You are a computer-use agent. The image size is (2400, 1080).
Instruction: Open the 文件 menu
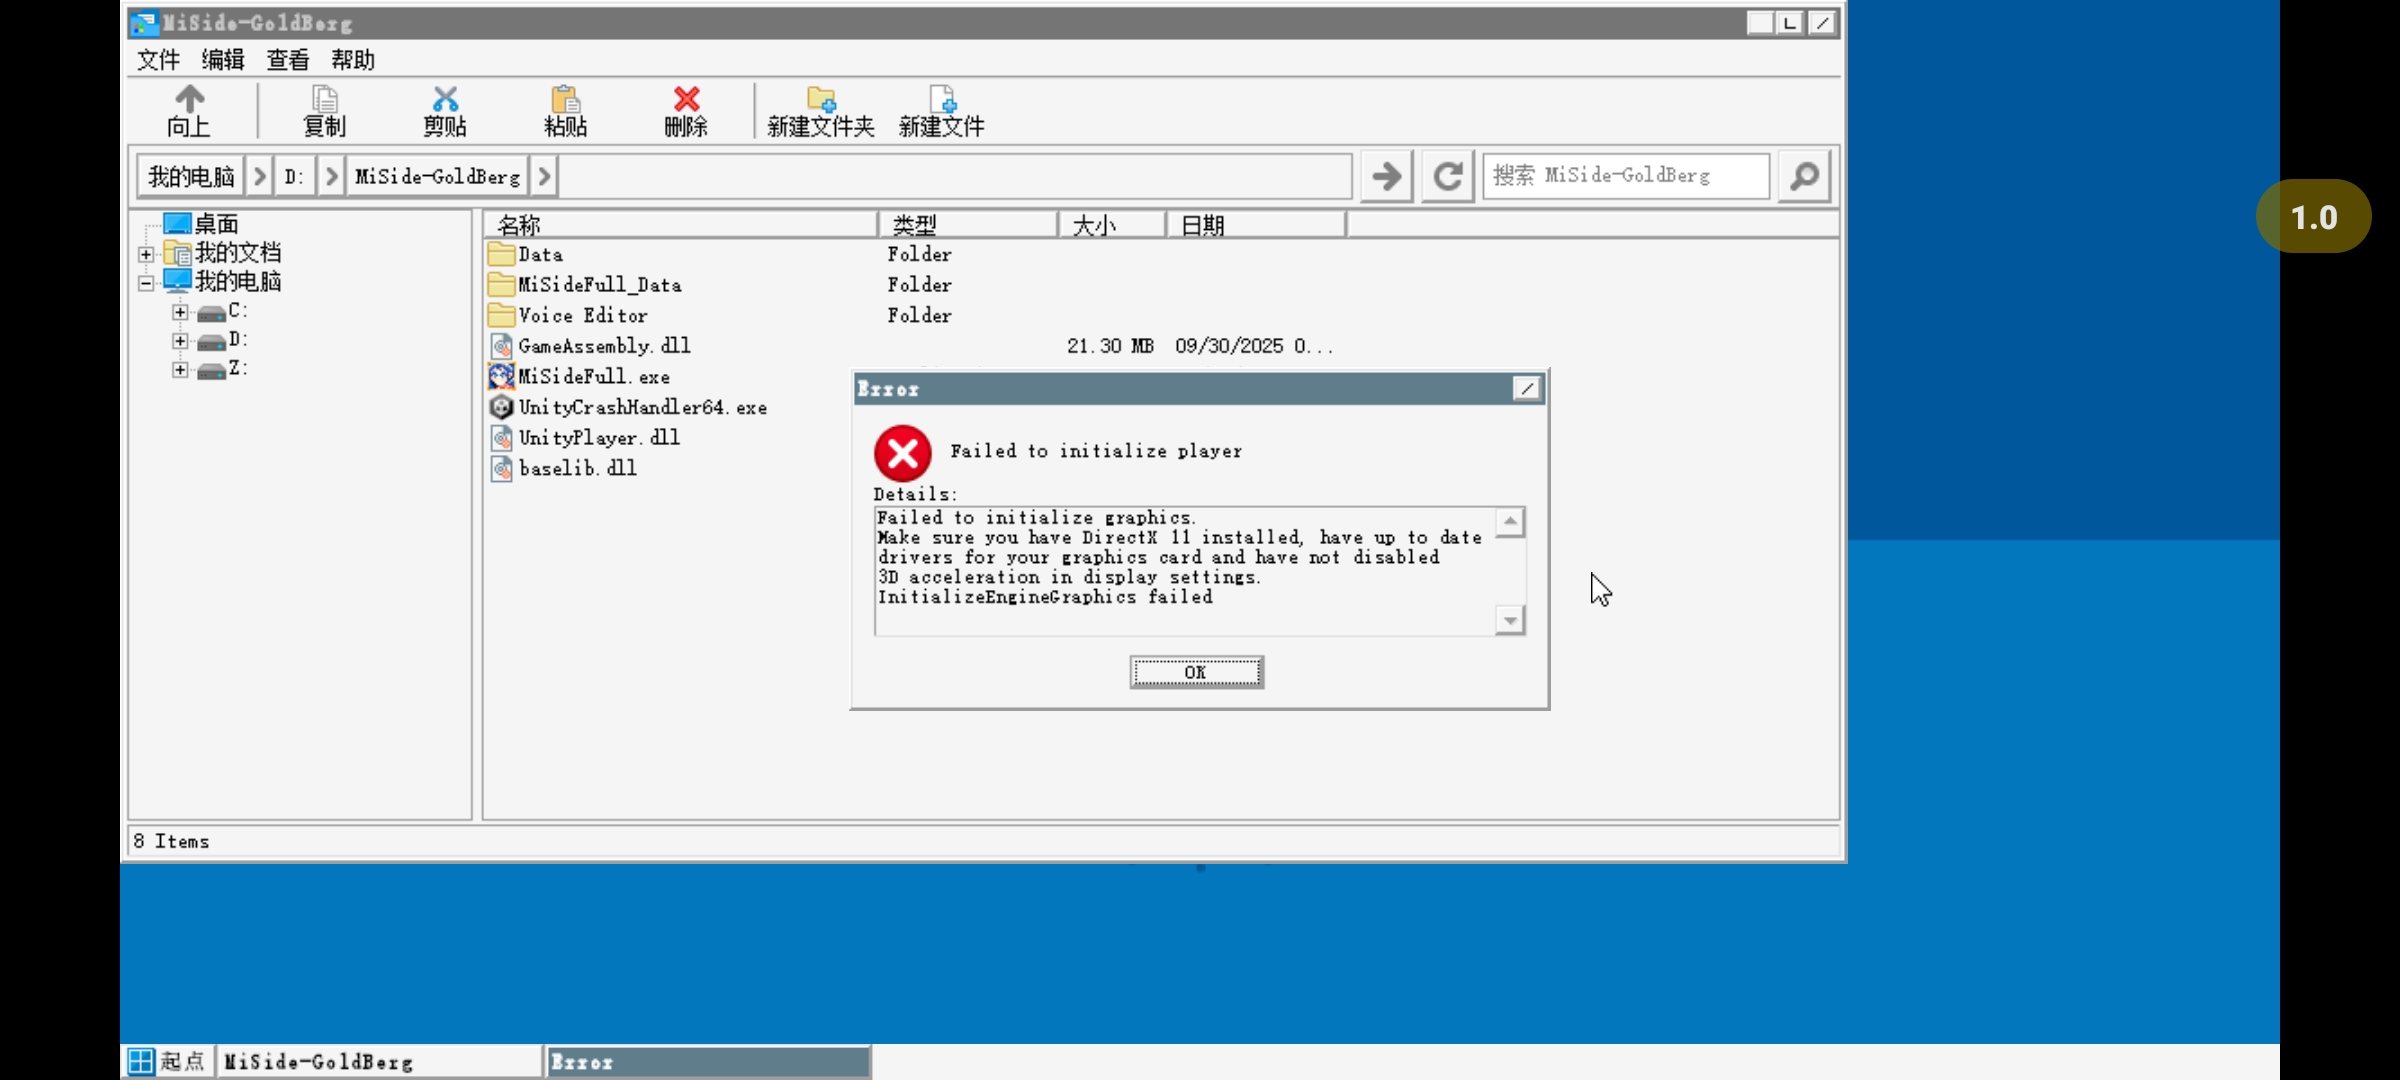[x=158, y=60]
